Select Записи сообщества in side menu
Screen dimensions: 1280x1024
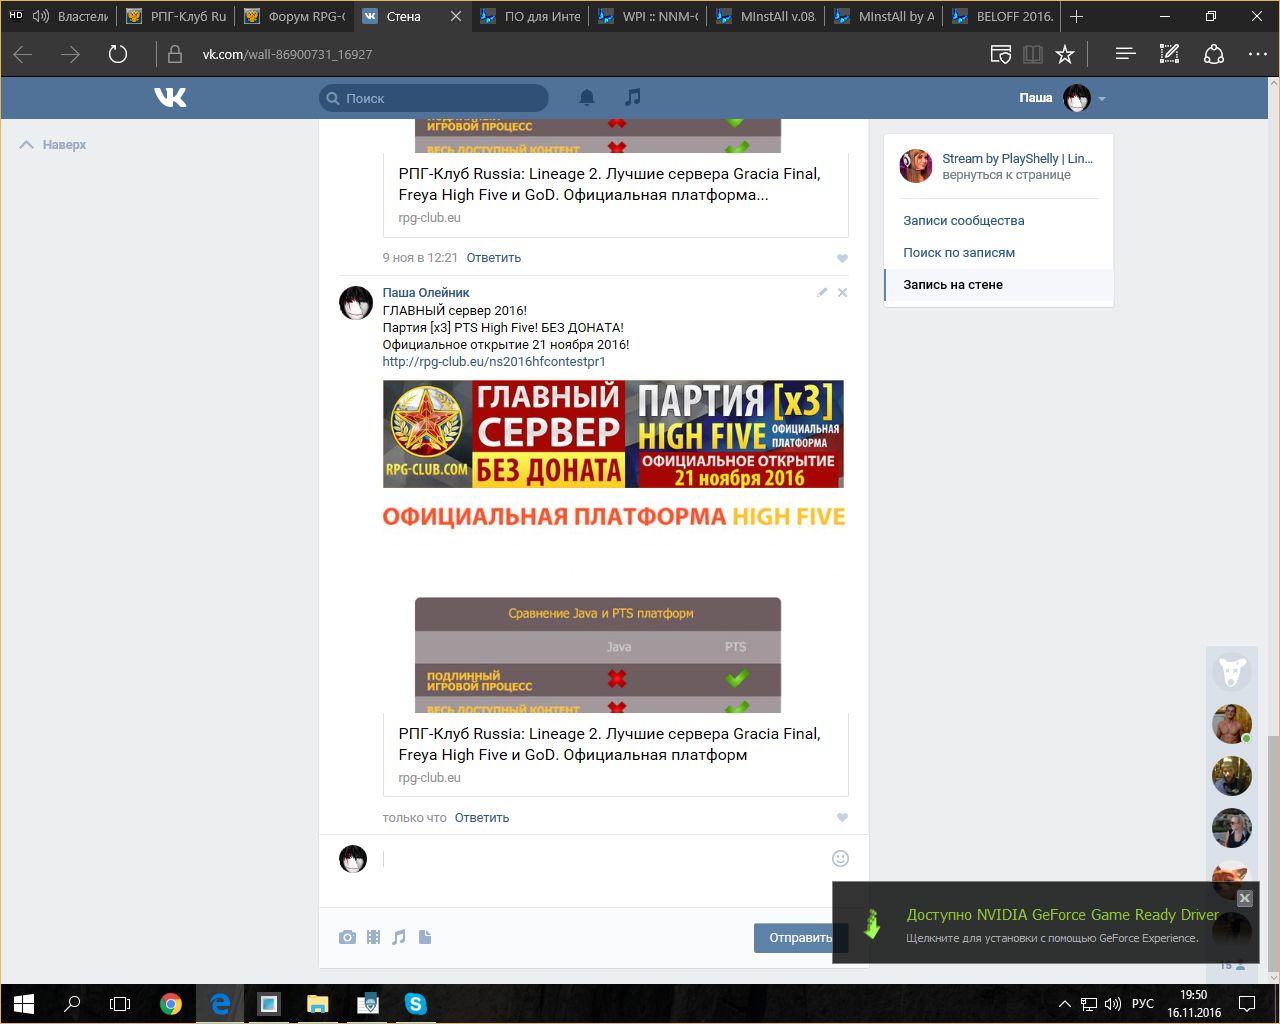coord(963,220)
